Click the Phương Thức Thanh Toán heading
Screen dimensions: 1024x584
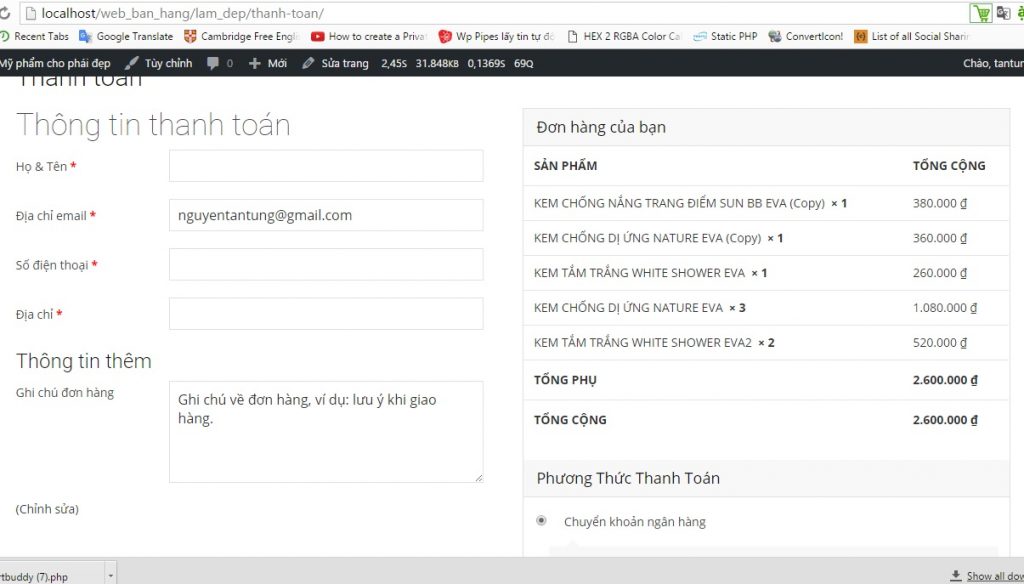tap(628, 478)
